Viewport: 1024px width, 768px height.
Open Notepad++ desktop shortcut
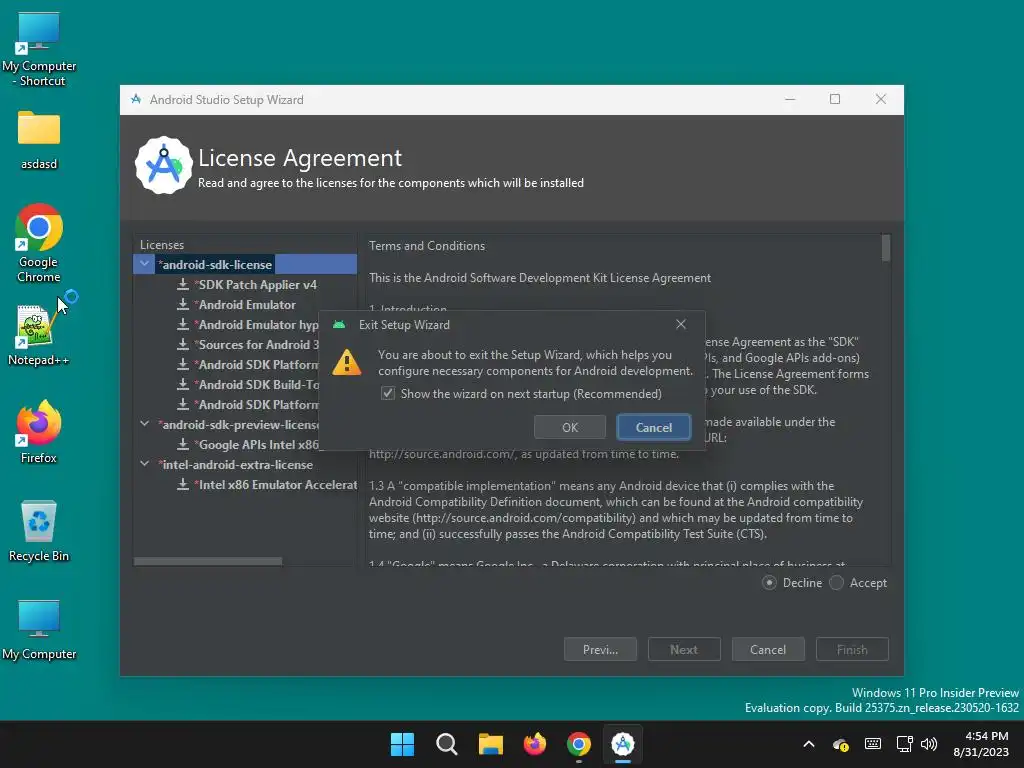tap(38, 336)
